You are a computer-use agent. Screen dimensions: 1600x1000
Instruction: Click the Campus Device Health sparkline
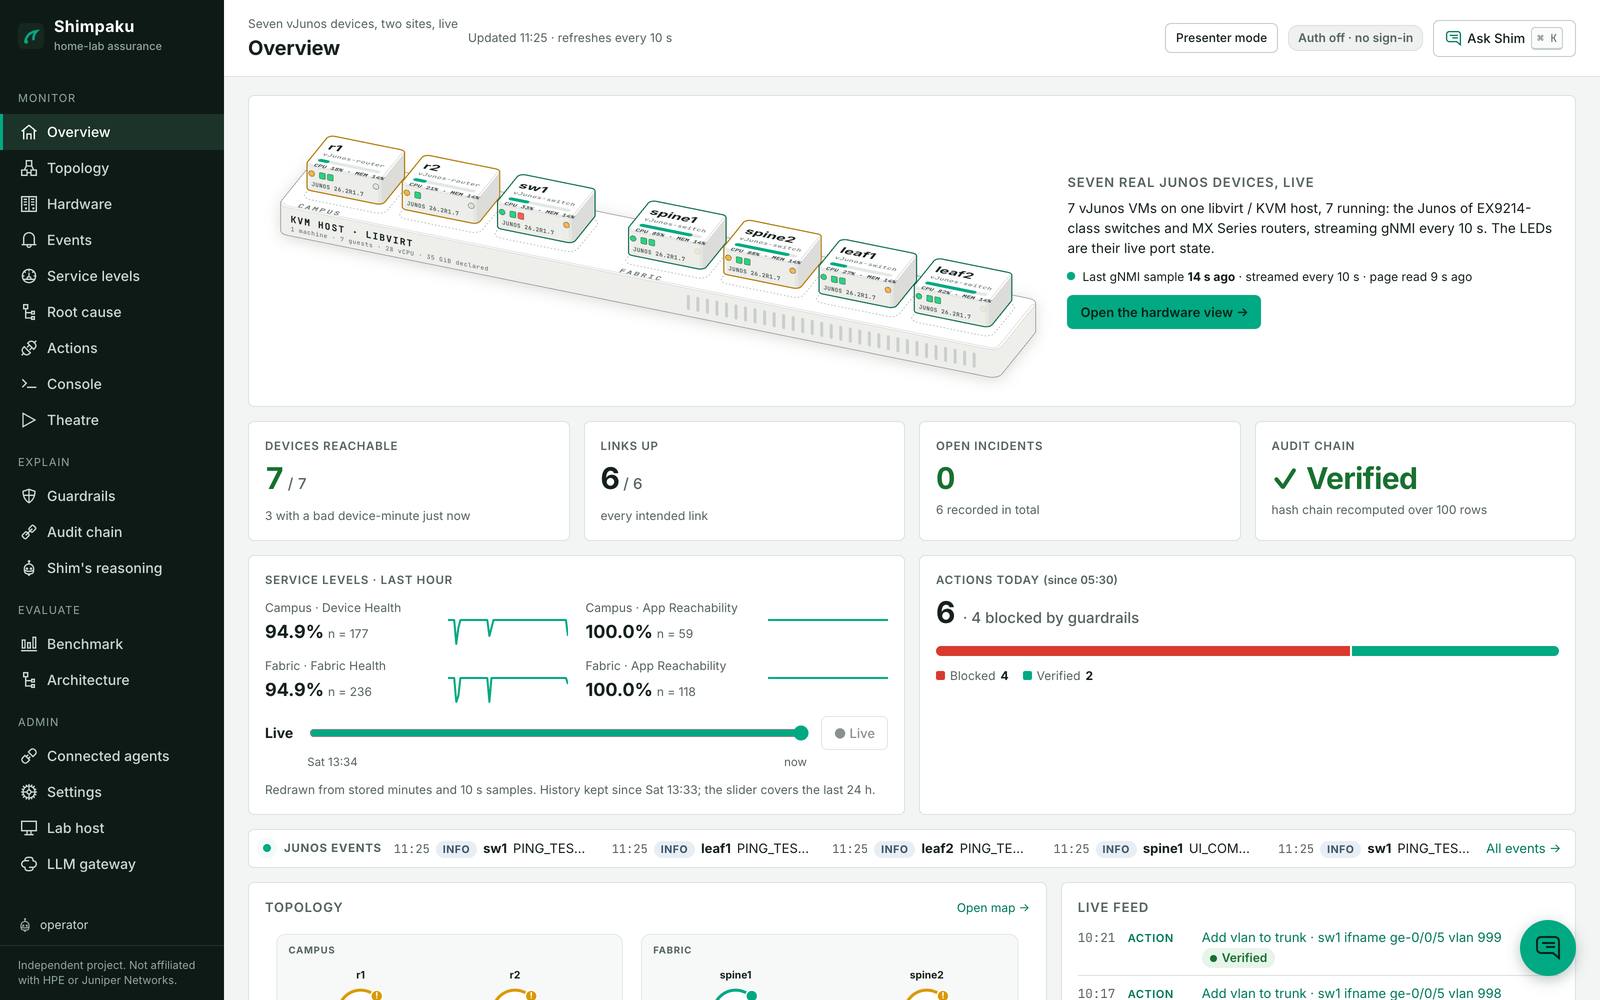pos(508,631)
